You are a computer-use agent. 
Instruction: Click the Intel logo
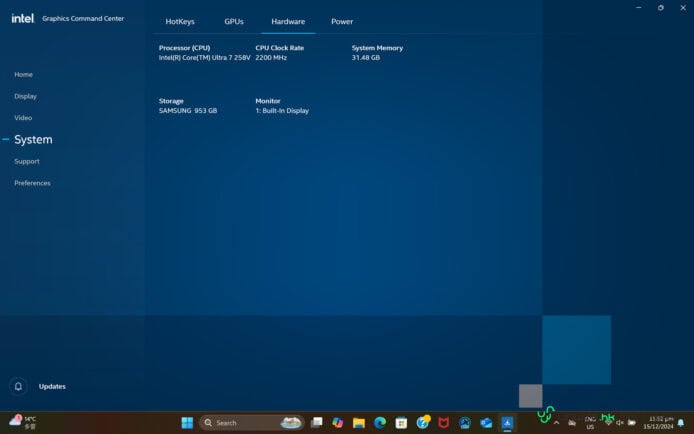[23, 18]
